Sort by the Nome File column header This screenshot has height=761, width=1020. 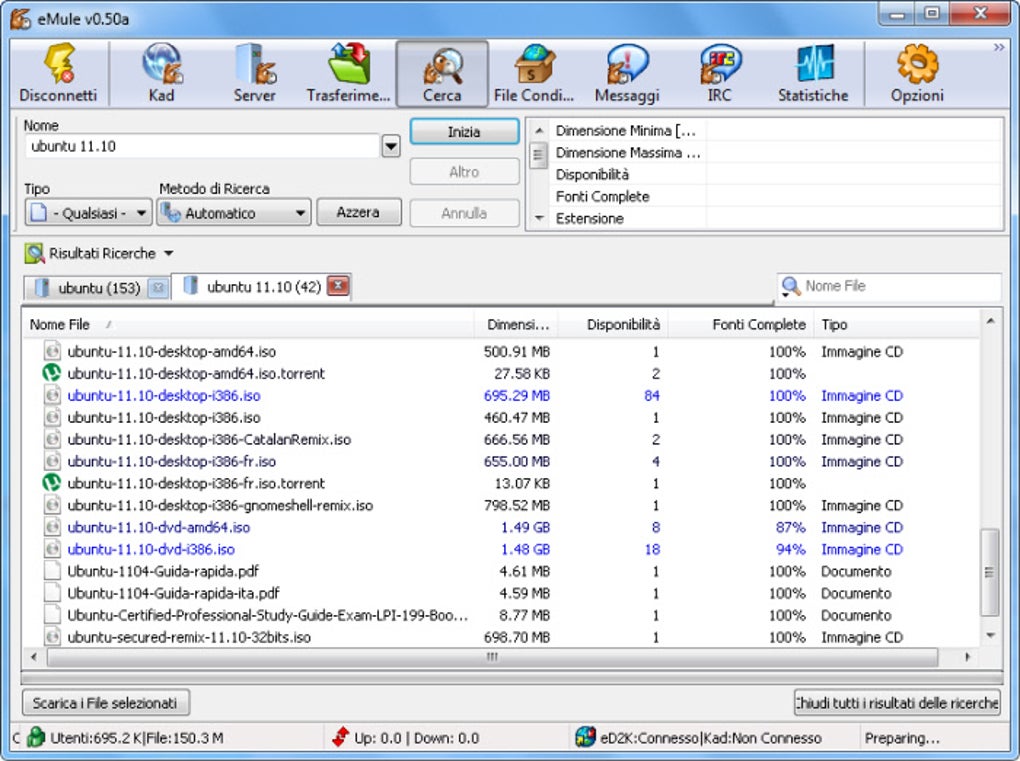tap(250, 324)
